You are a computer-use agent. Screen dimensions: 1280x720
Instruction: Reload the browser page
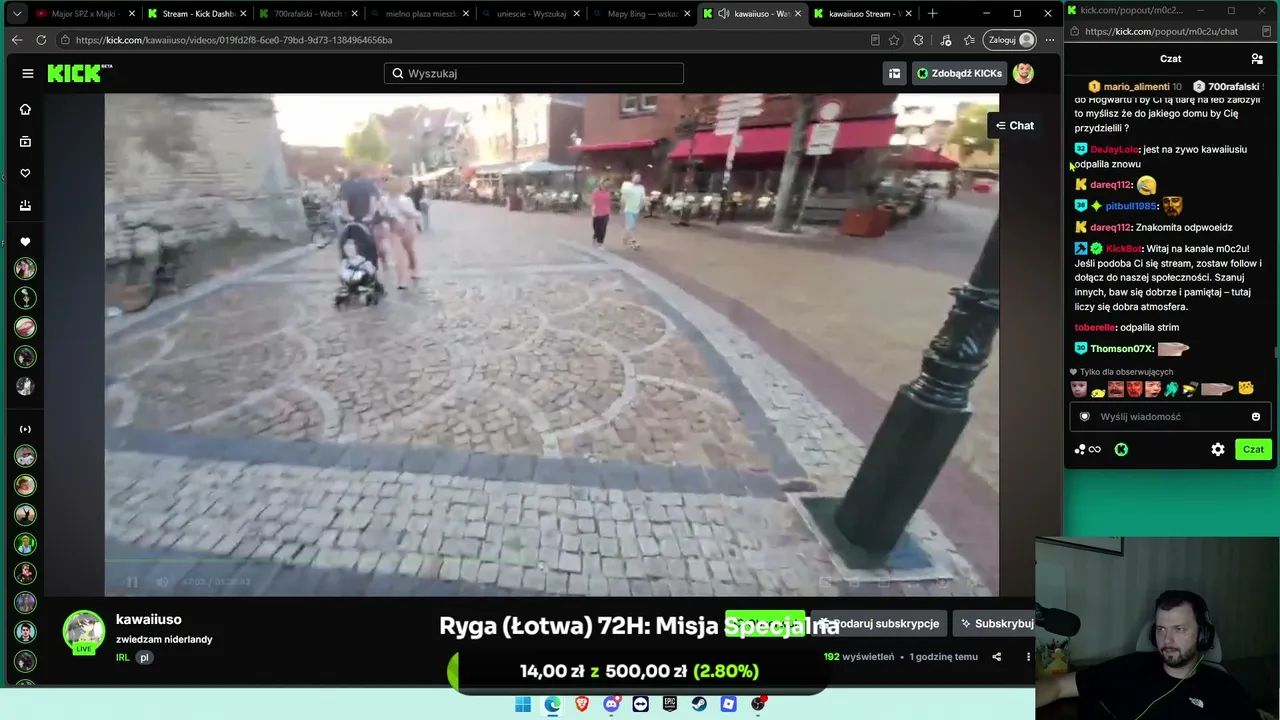pyautogui.click(x=41, y=40)
